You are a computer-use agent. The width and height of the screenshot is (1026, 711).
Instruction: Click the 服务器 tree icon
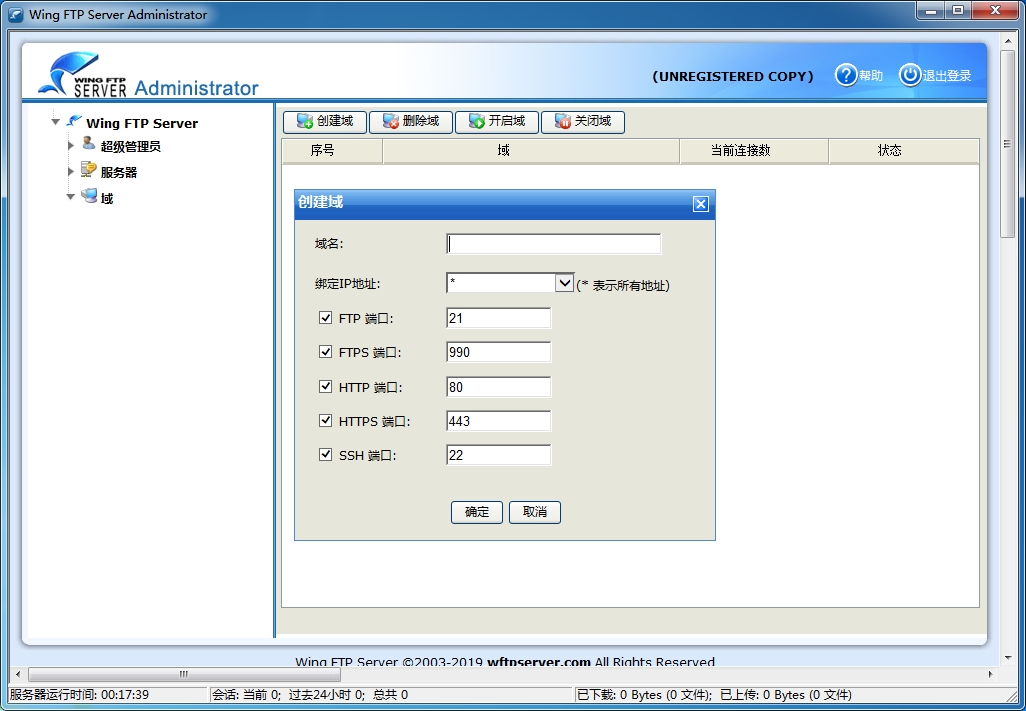point(88,170)
